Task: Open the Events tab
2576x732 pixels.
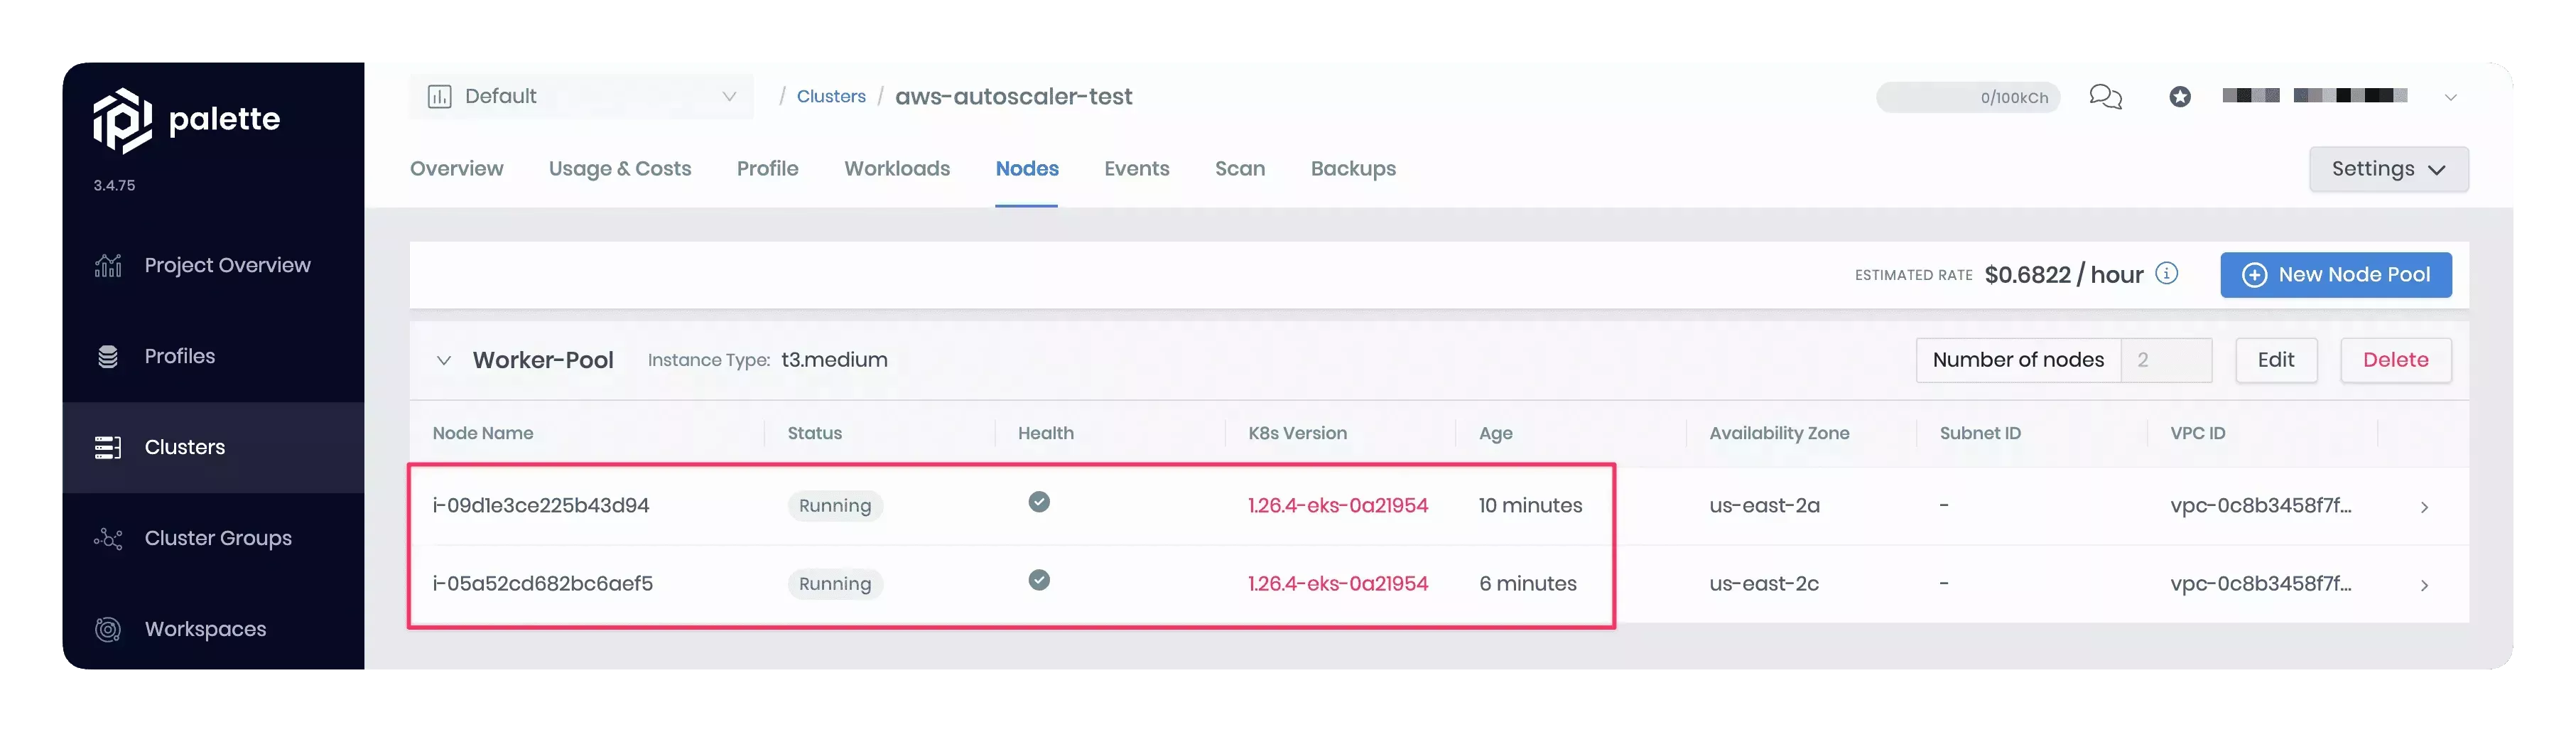Action: [1136, 168]
